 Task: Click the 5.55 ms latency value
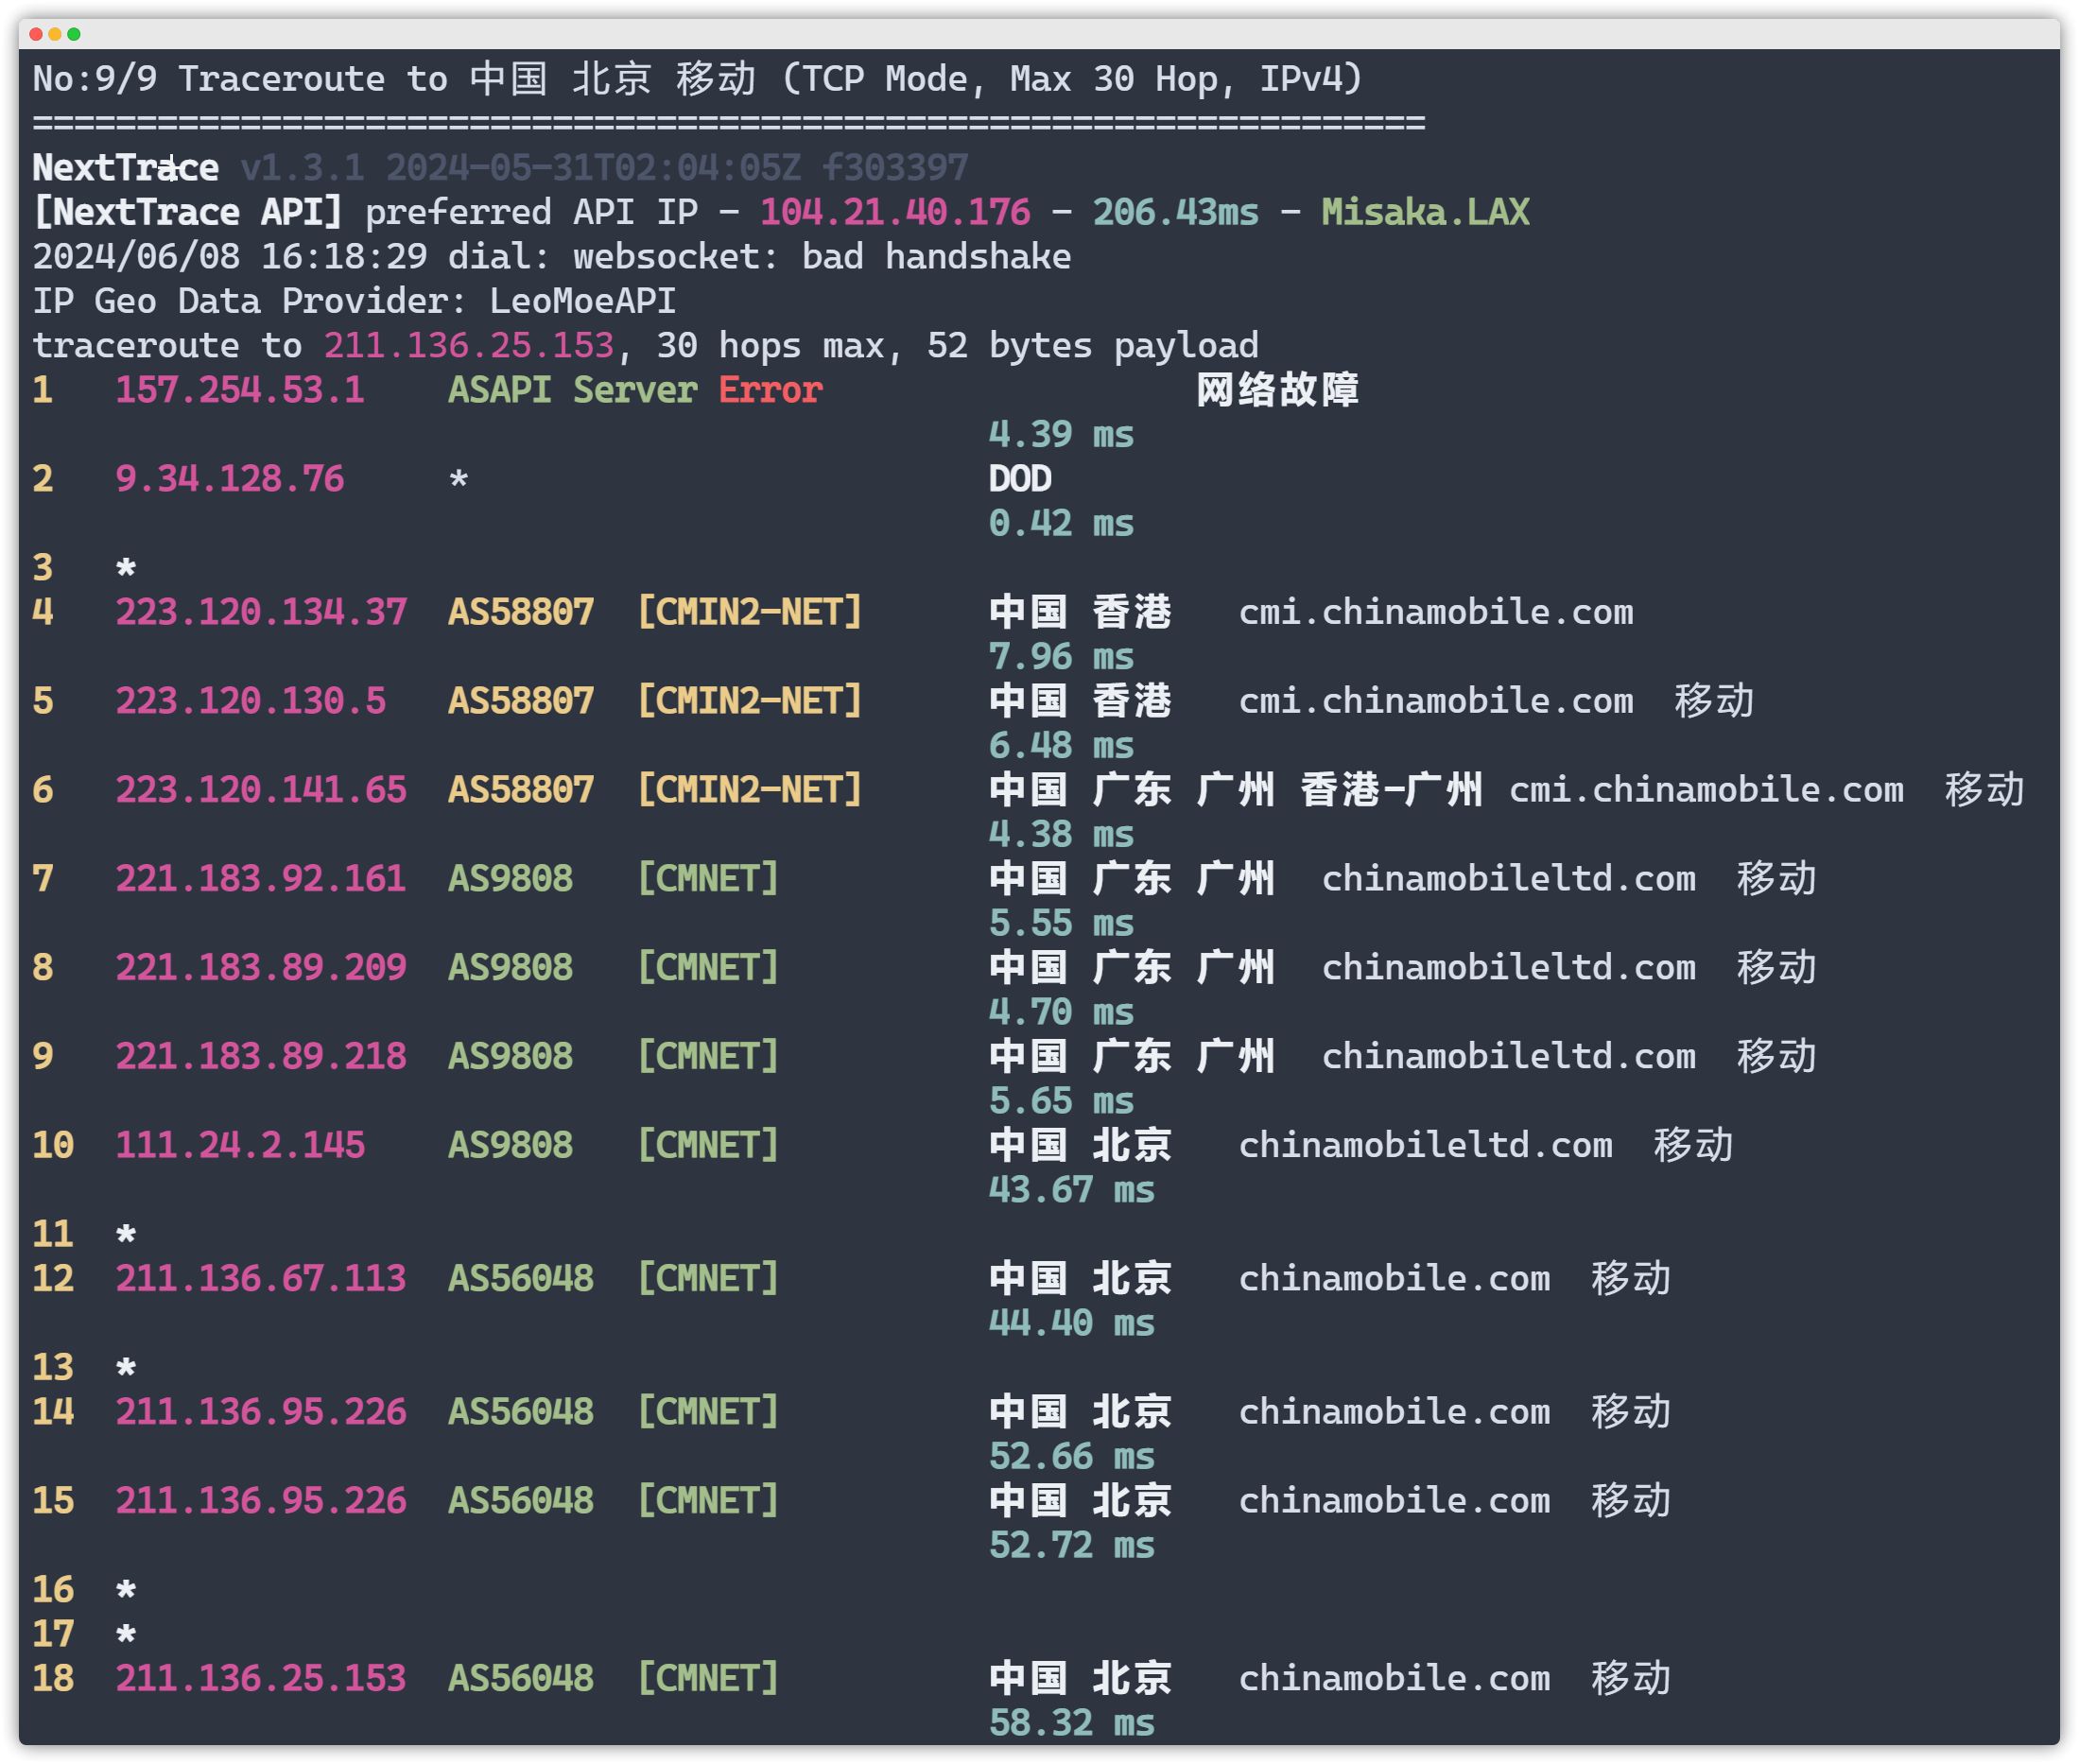[1061, 923]
